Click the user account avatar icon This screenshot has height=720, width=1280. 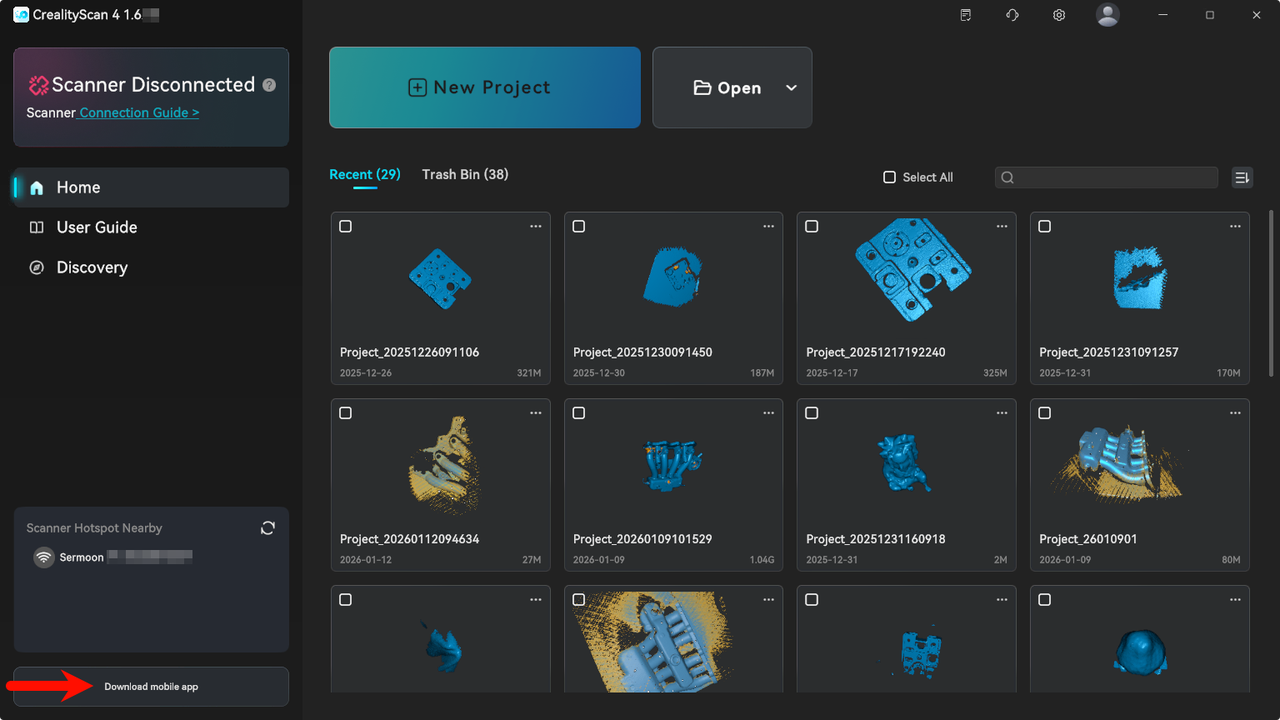[1107, 15]
